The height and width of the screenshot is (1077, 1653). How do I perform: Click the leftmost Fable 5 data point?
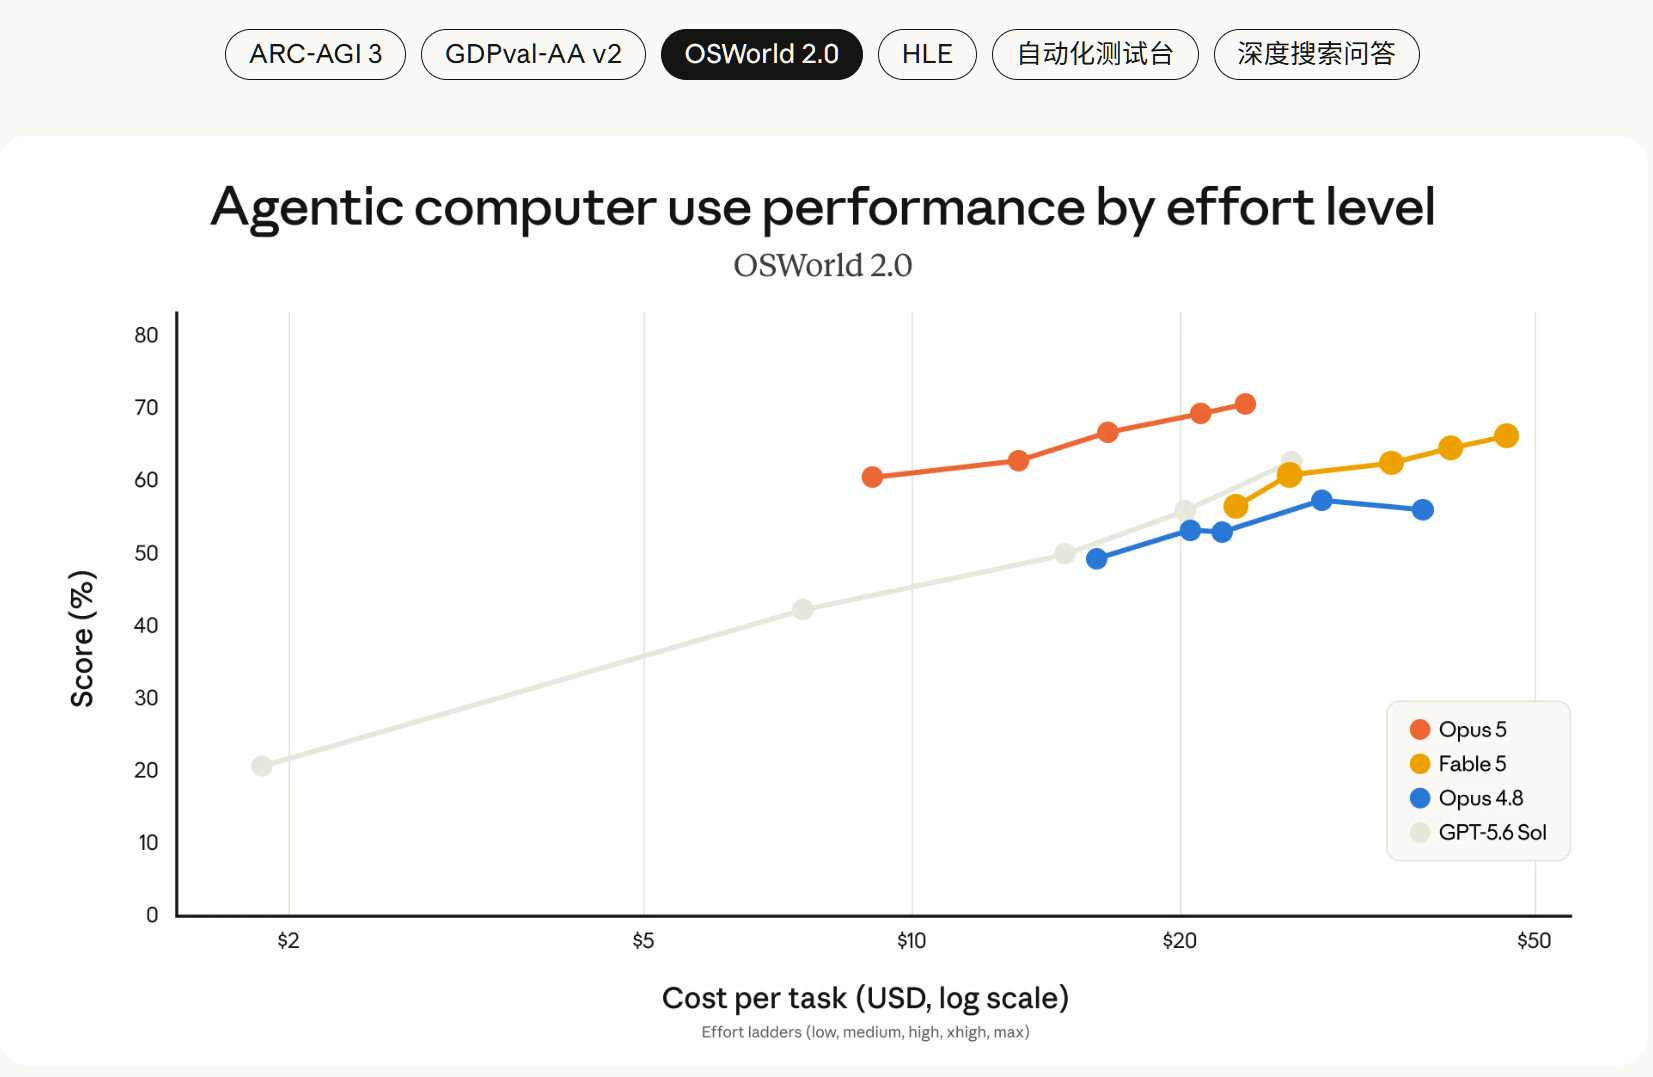tap(1236, 507)
